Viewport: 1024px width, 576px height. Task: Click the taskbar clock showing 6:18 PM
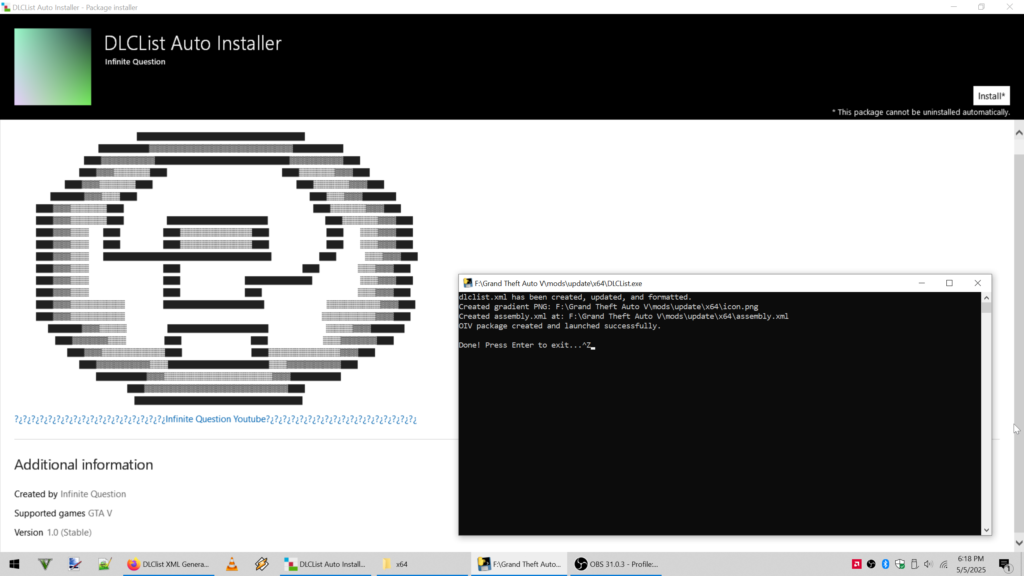click(971, 564)
